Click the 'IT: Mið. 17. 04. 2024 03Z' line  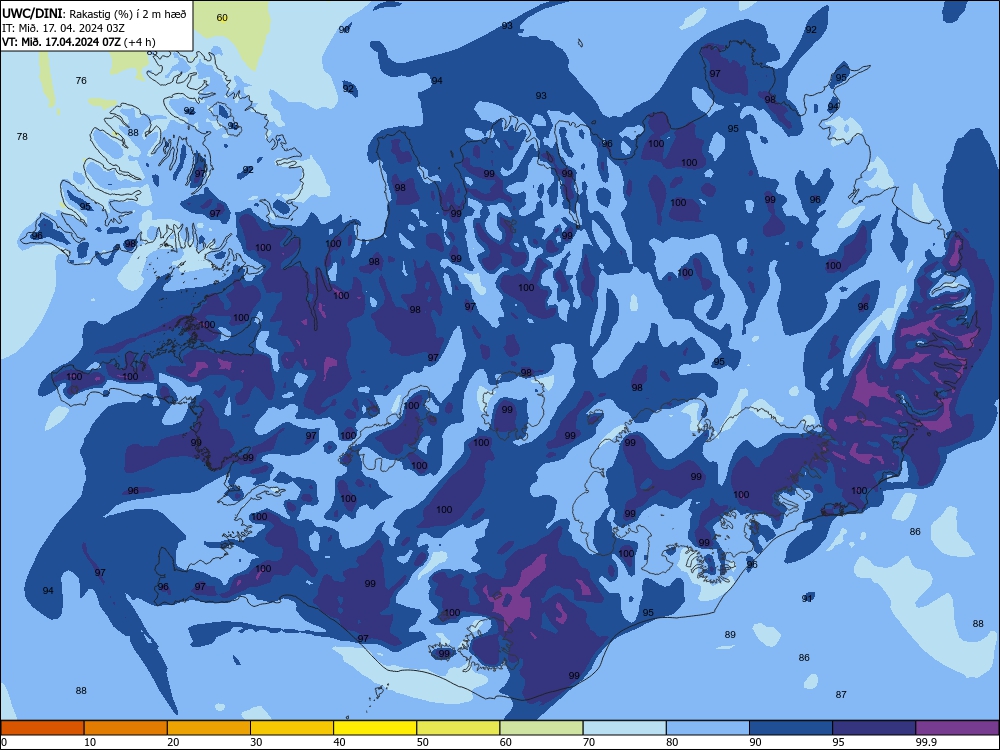pos(63,28)
